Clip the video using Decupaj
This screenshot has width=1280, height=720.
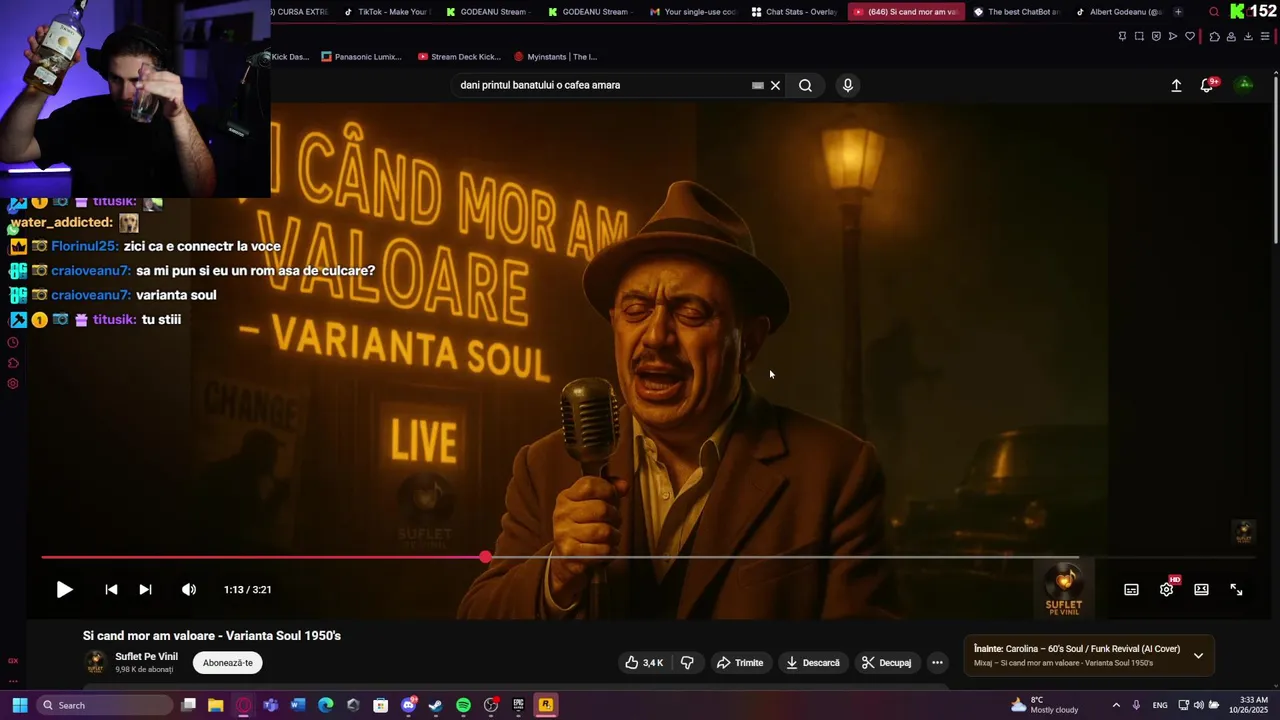[x=886, y=663]
